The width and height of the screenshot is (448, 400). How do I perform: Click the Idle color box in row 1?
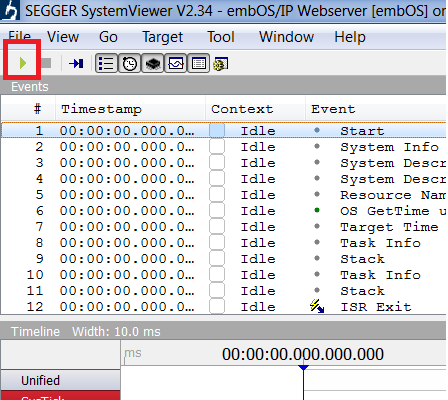[217, 130]
